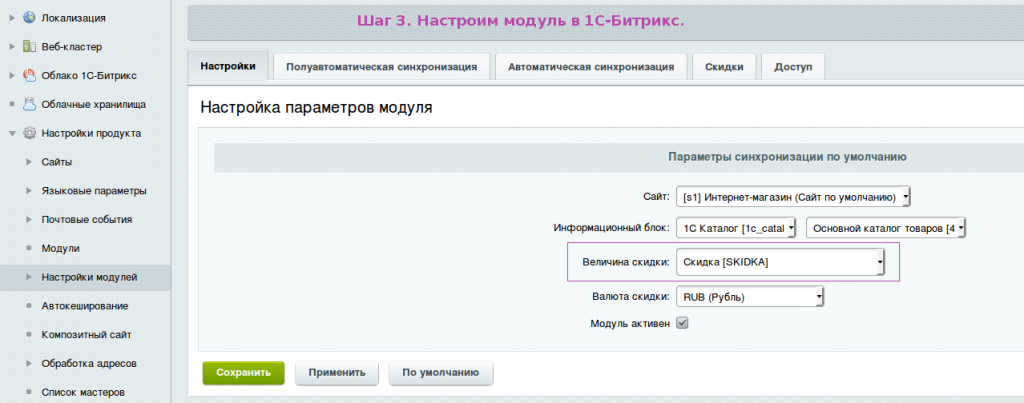Open the Сайт dropdown
The image size is (1024, 403).
tap(794, 197)
